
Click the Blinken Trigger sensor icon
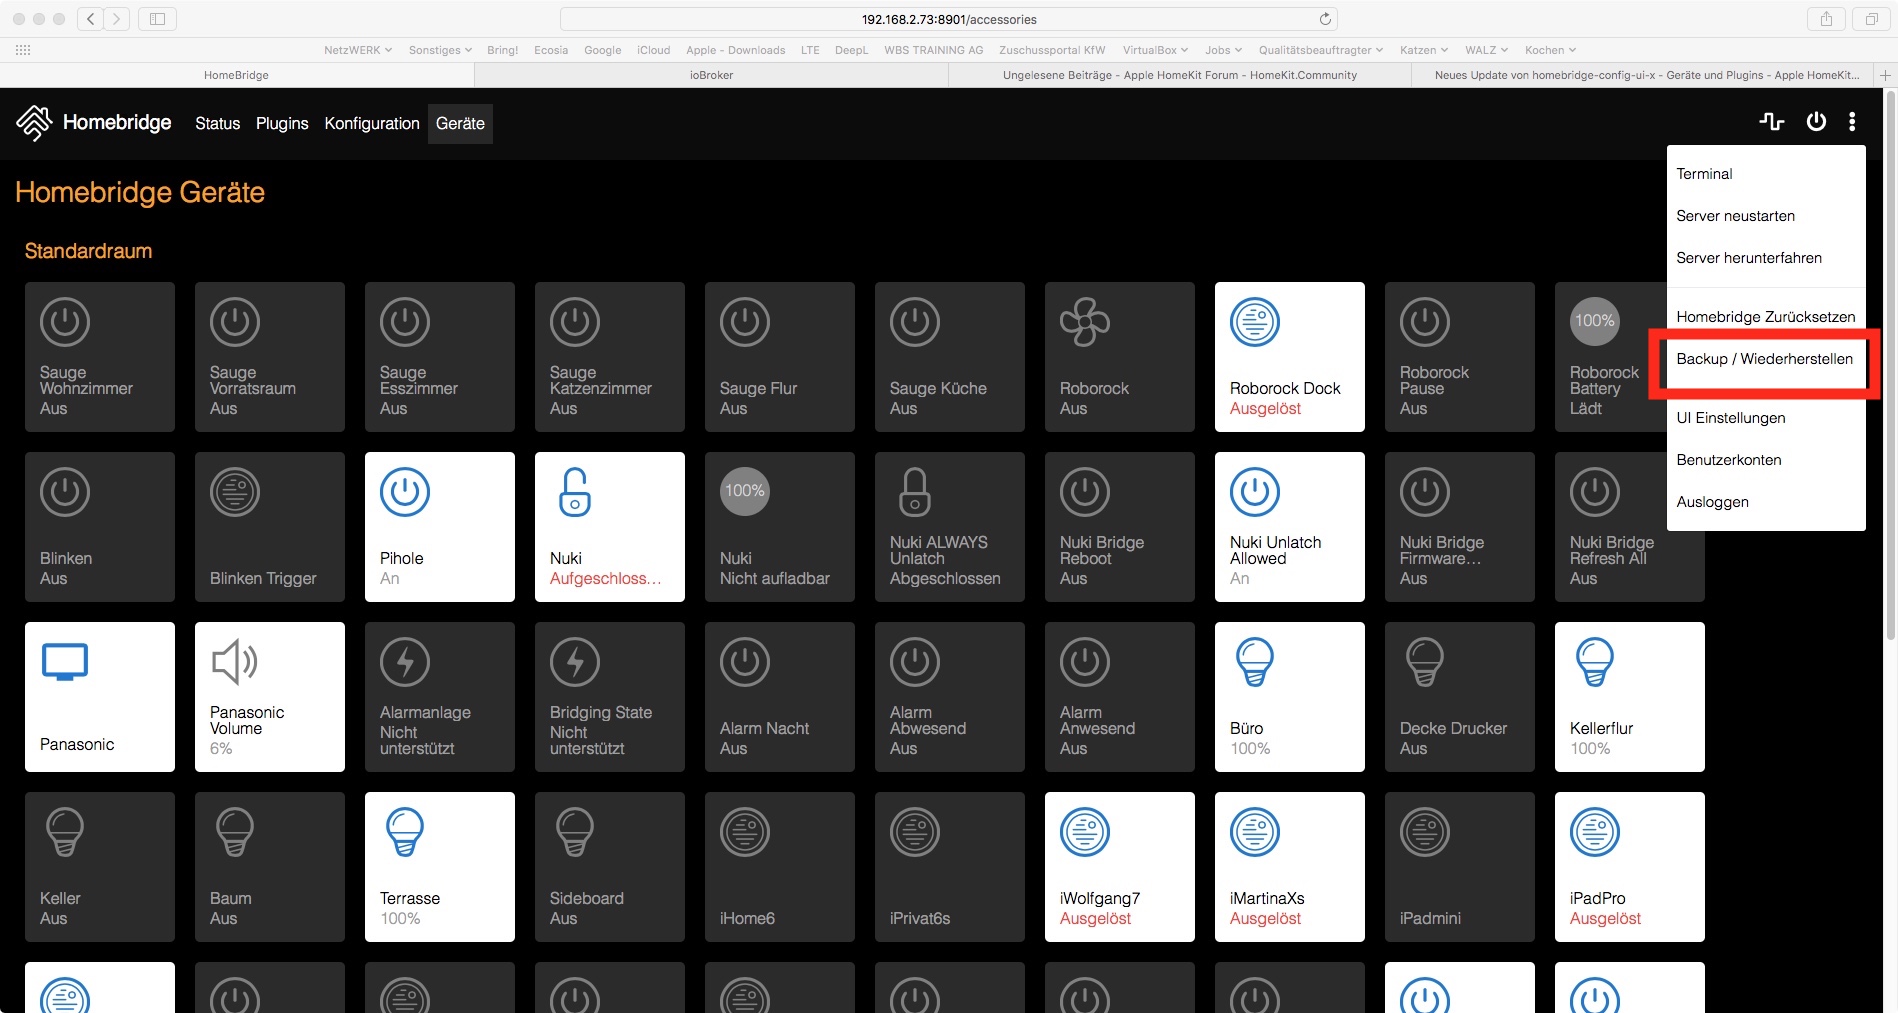pyautogui.click(x=235, y=492)
